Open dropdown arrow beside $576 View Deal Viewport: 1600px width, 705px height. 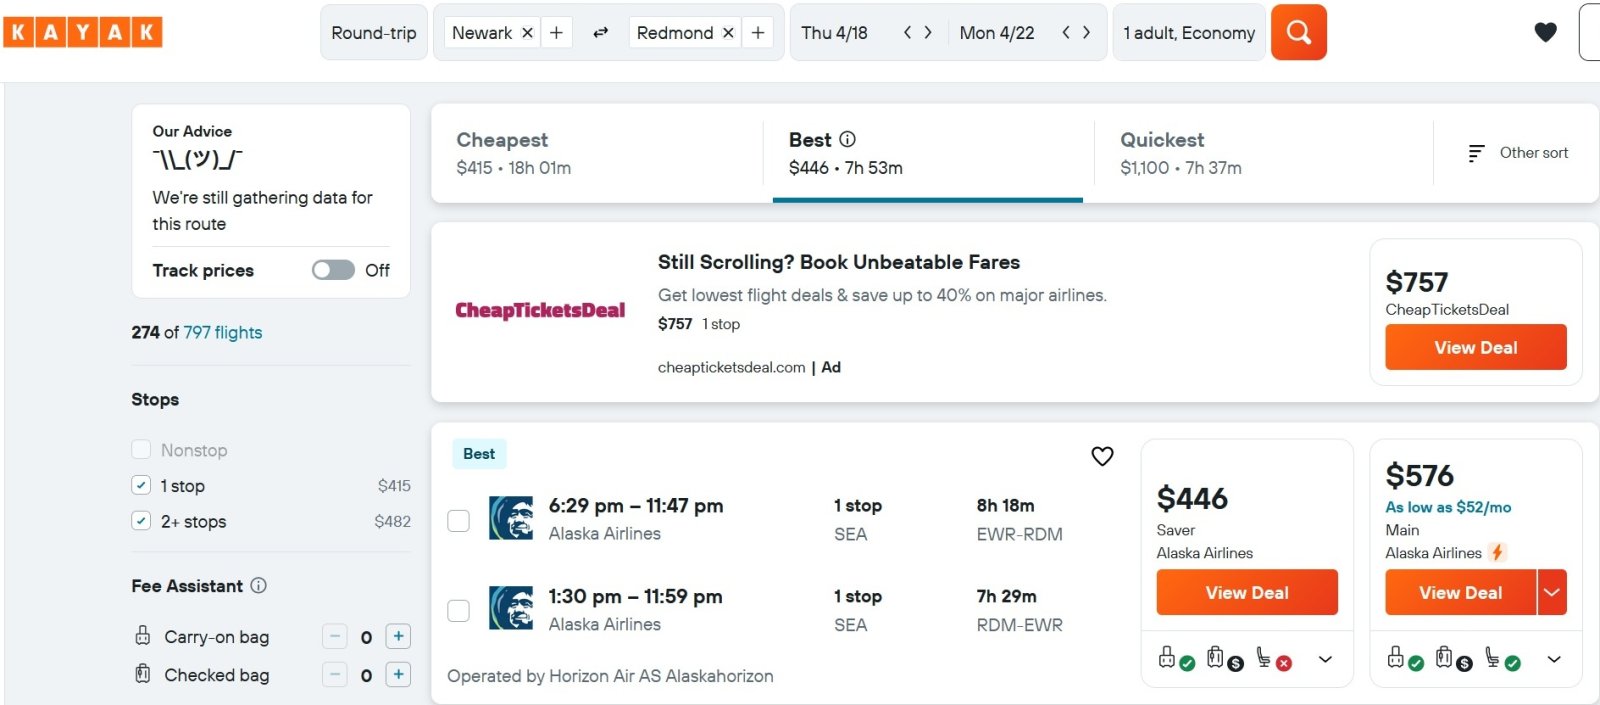1552,592
